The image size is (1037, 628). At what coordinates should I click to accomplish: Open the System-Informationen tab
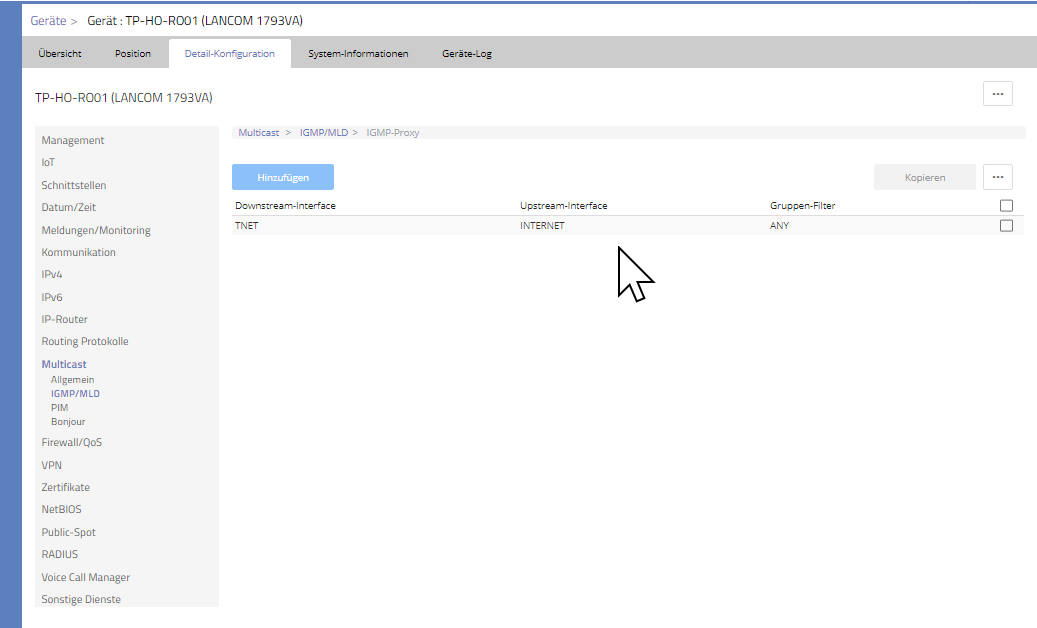358,54
